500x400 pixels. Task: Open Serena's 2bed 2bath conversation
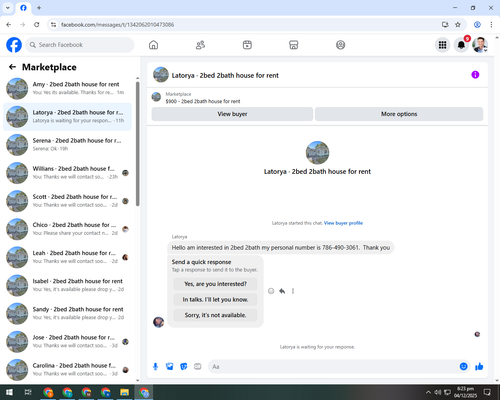(67, 145)
